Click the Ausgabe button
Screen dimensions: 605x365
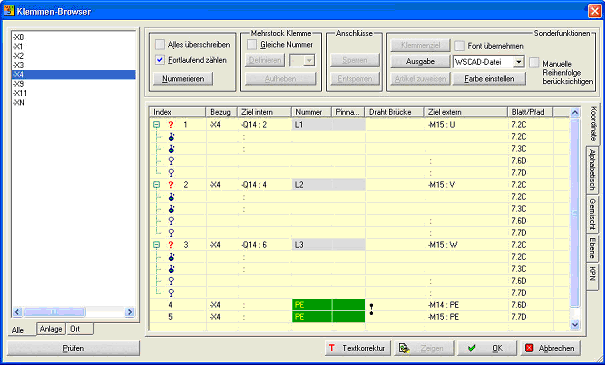tap(420, 61)
